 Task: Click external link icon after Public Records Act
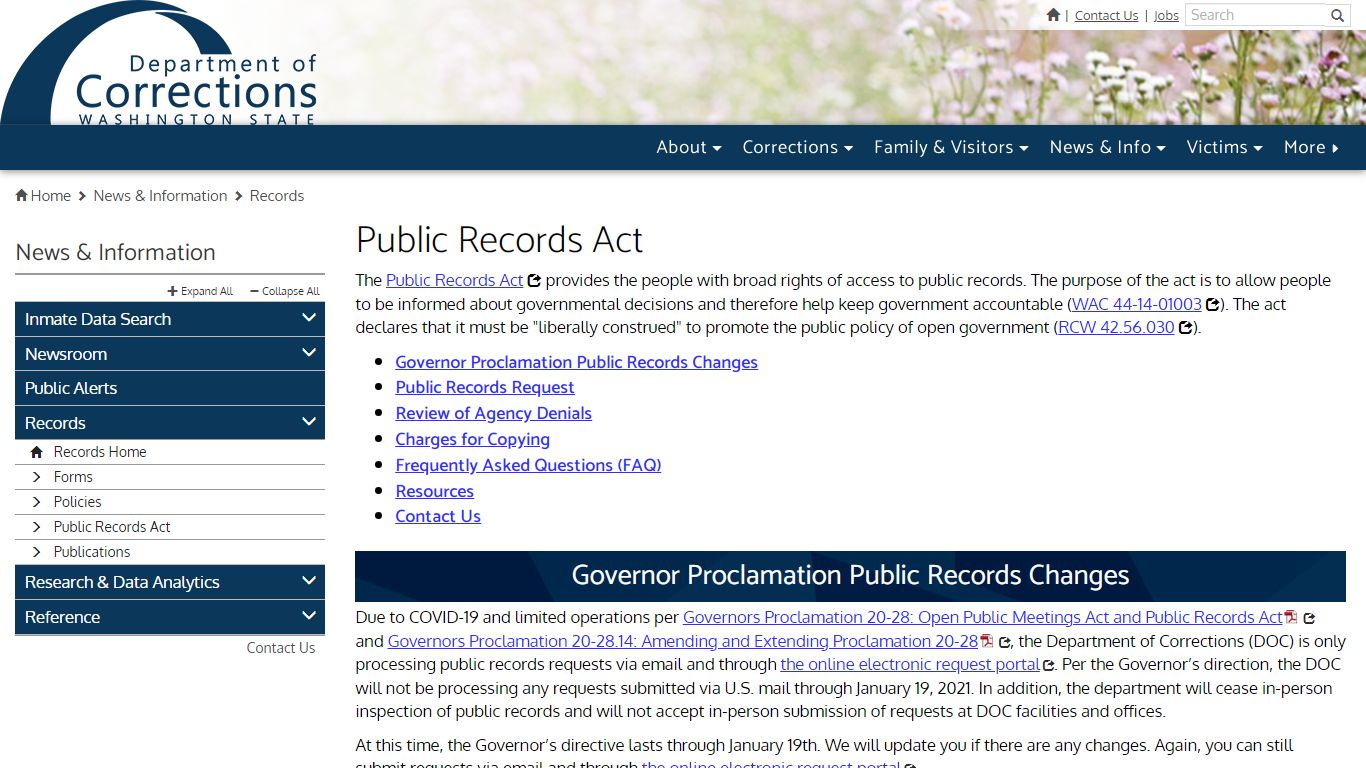[x=534, y=281]
